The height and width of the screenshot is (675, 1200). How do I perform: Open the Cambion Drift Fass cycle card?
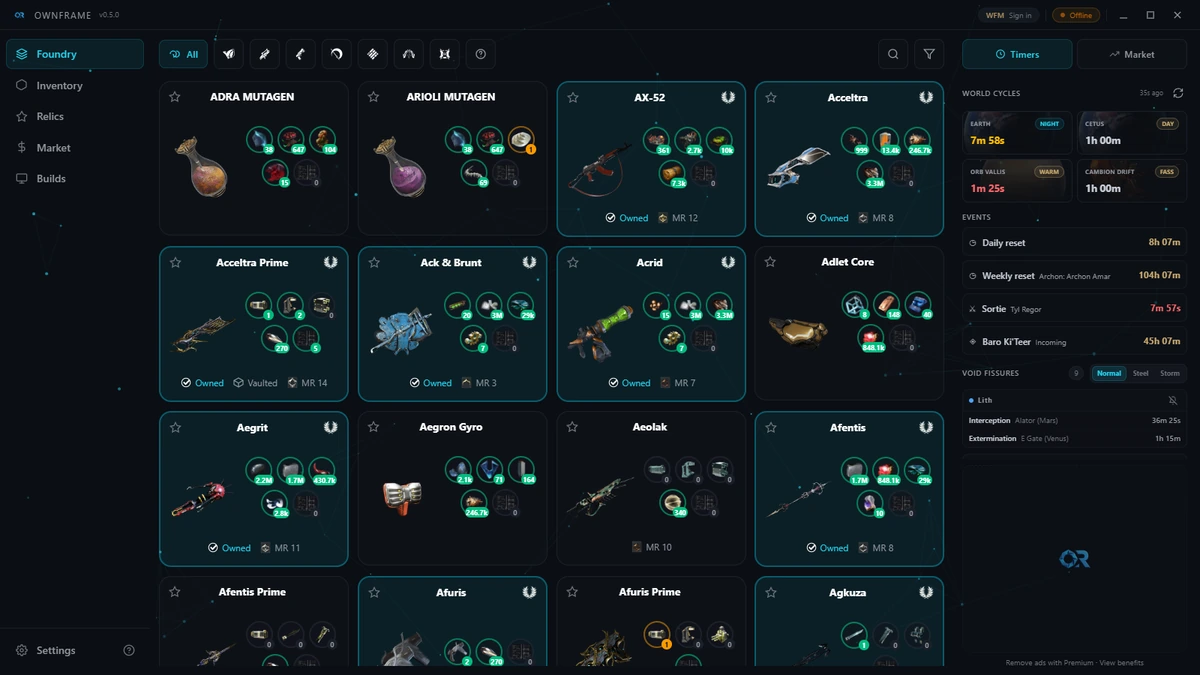click(1132, 181)
